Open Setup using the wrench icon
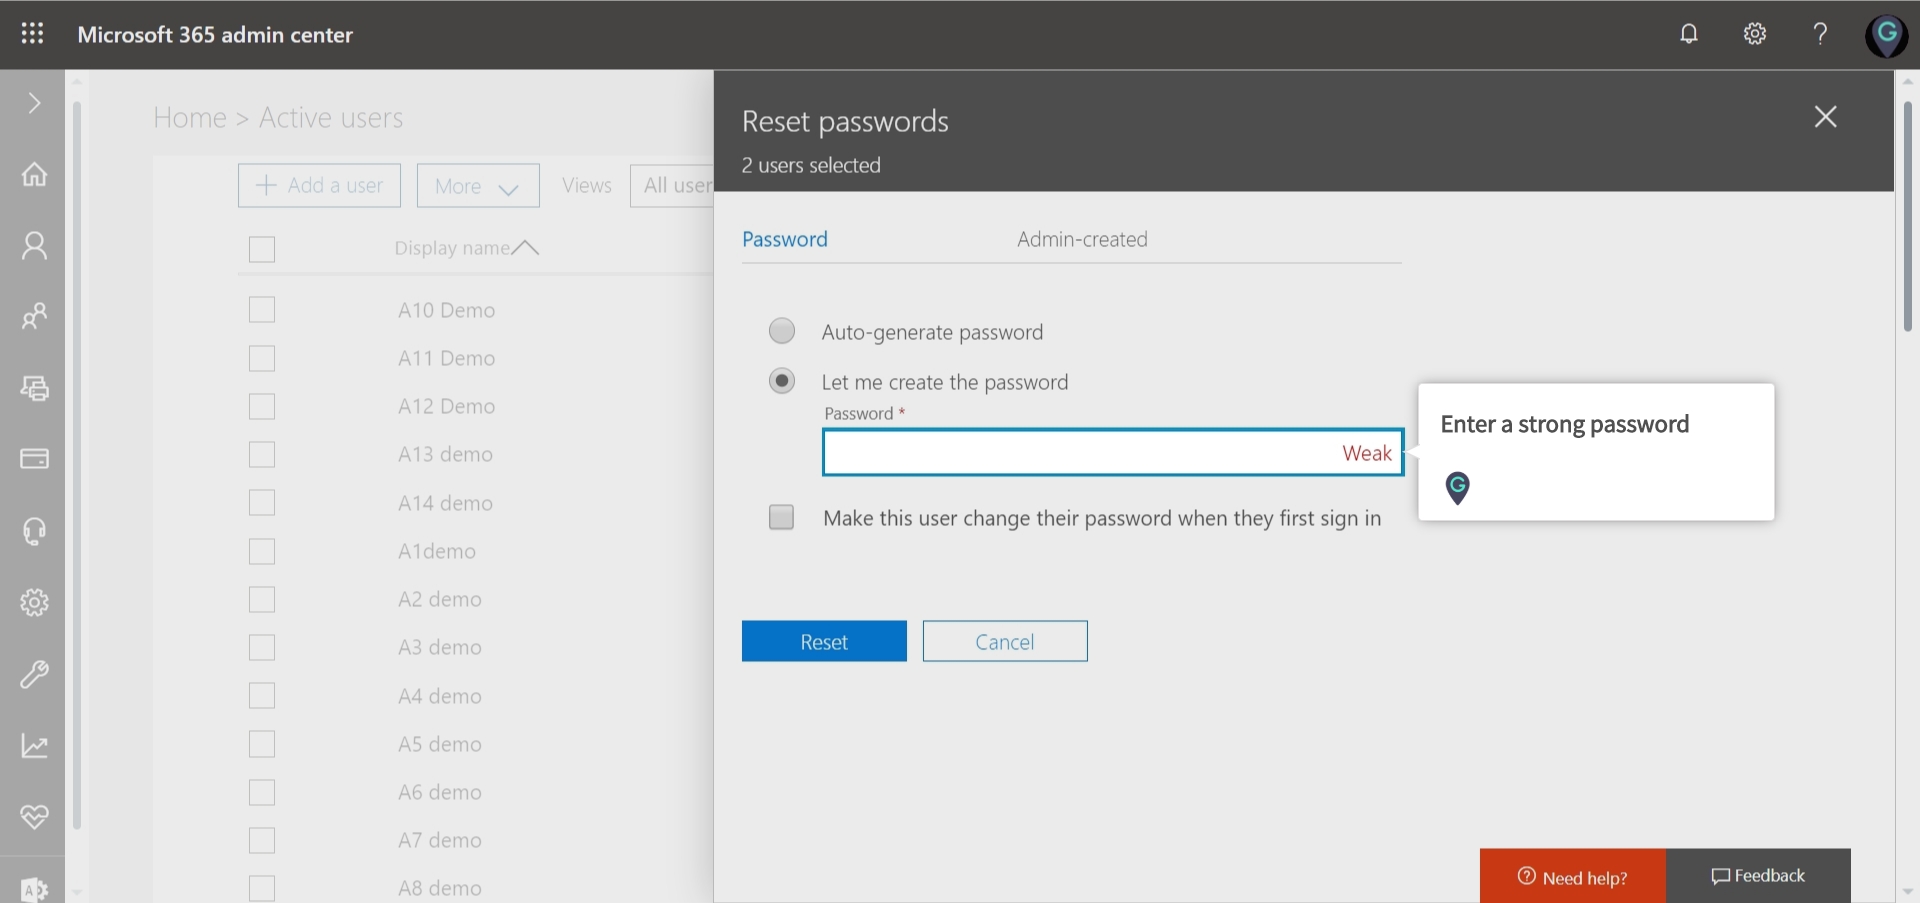Viewport: 1920px width, 903px height. [x=33, y=674]
